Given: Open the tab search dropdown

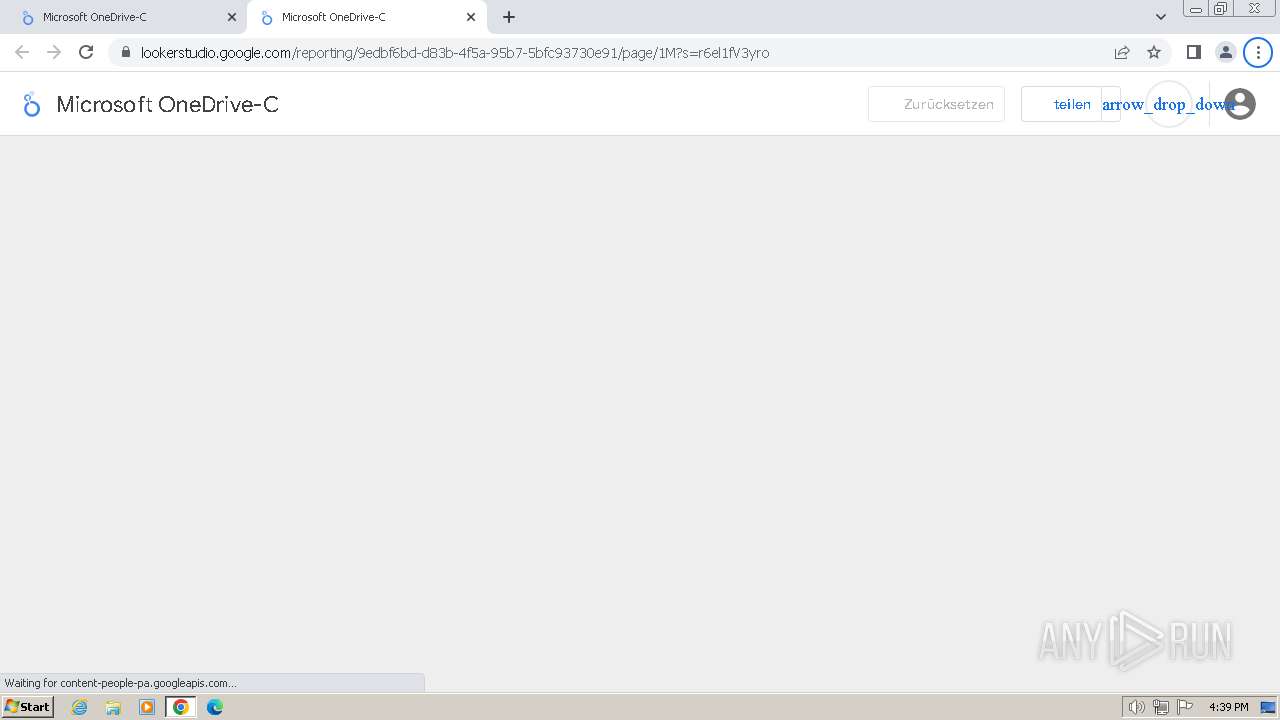Looking at the screenshot, I should coord(1160,17).
